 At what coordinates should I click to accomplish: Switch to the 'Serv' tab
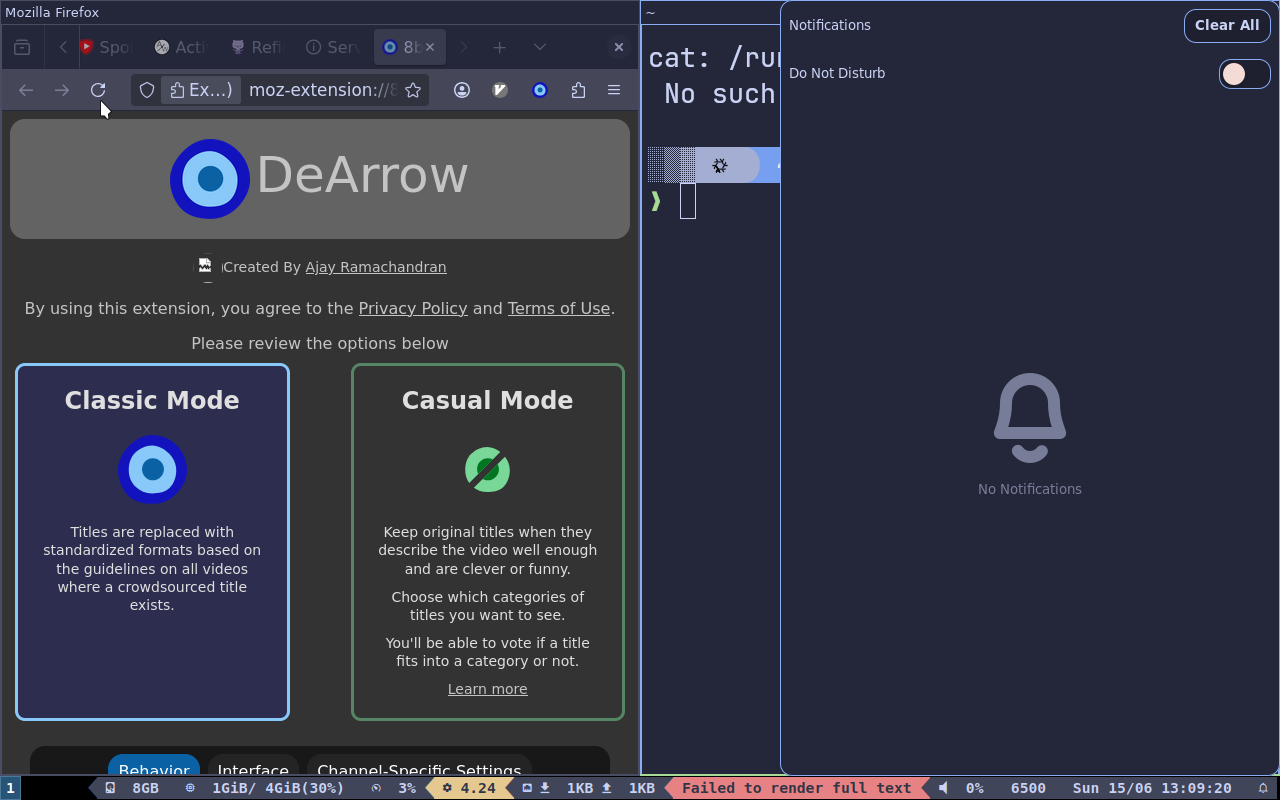(332, 47)
